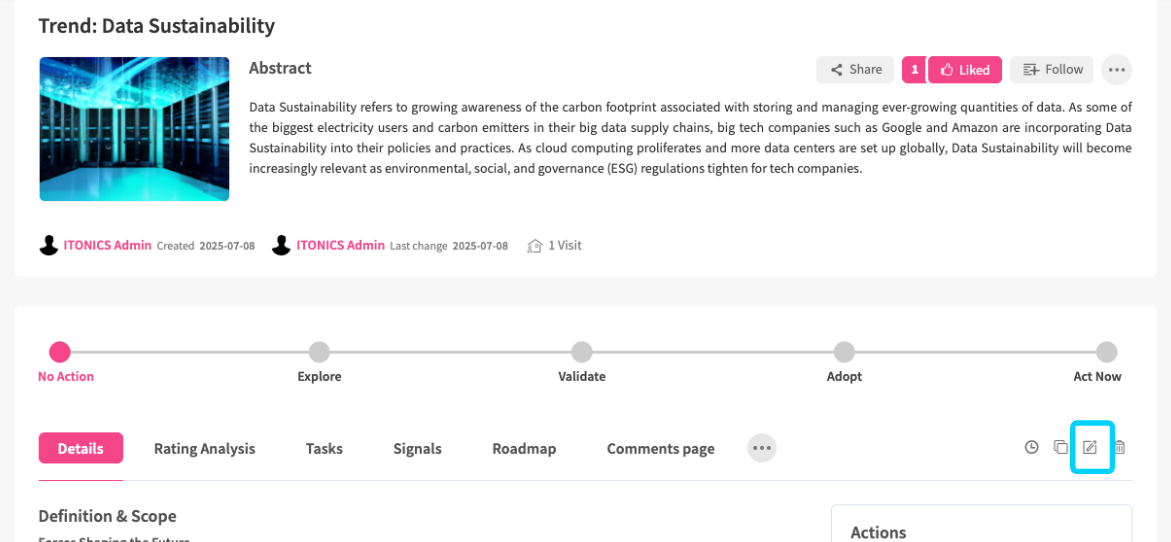Click the Share button
Screen dimensions: 1171x542
[x=855, y=70]
